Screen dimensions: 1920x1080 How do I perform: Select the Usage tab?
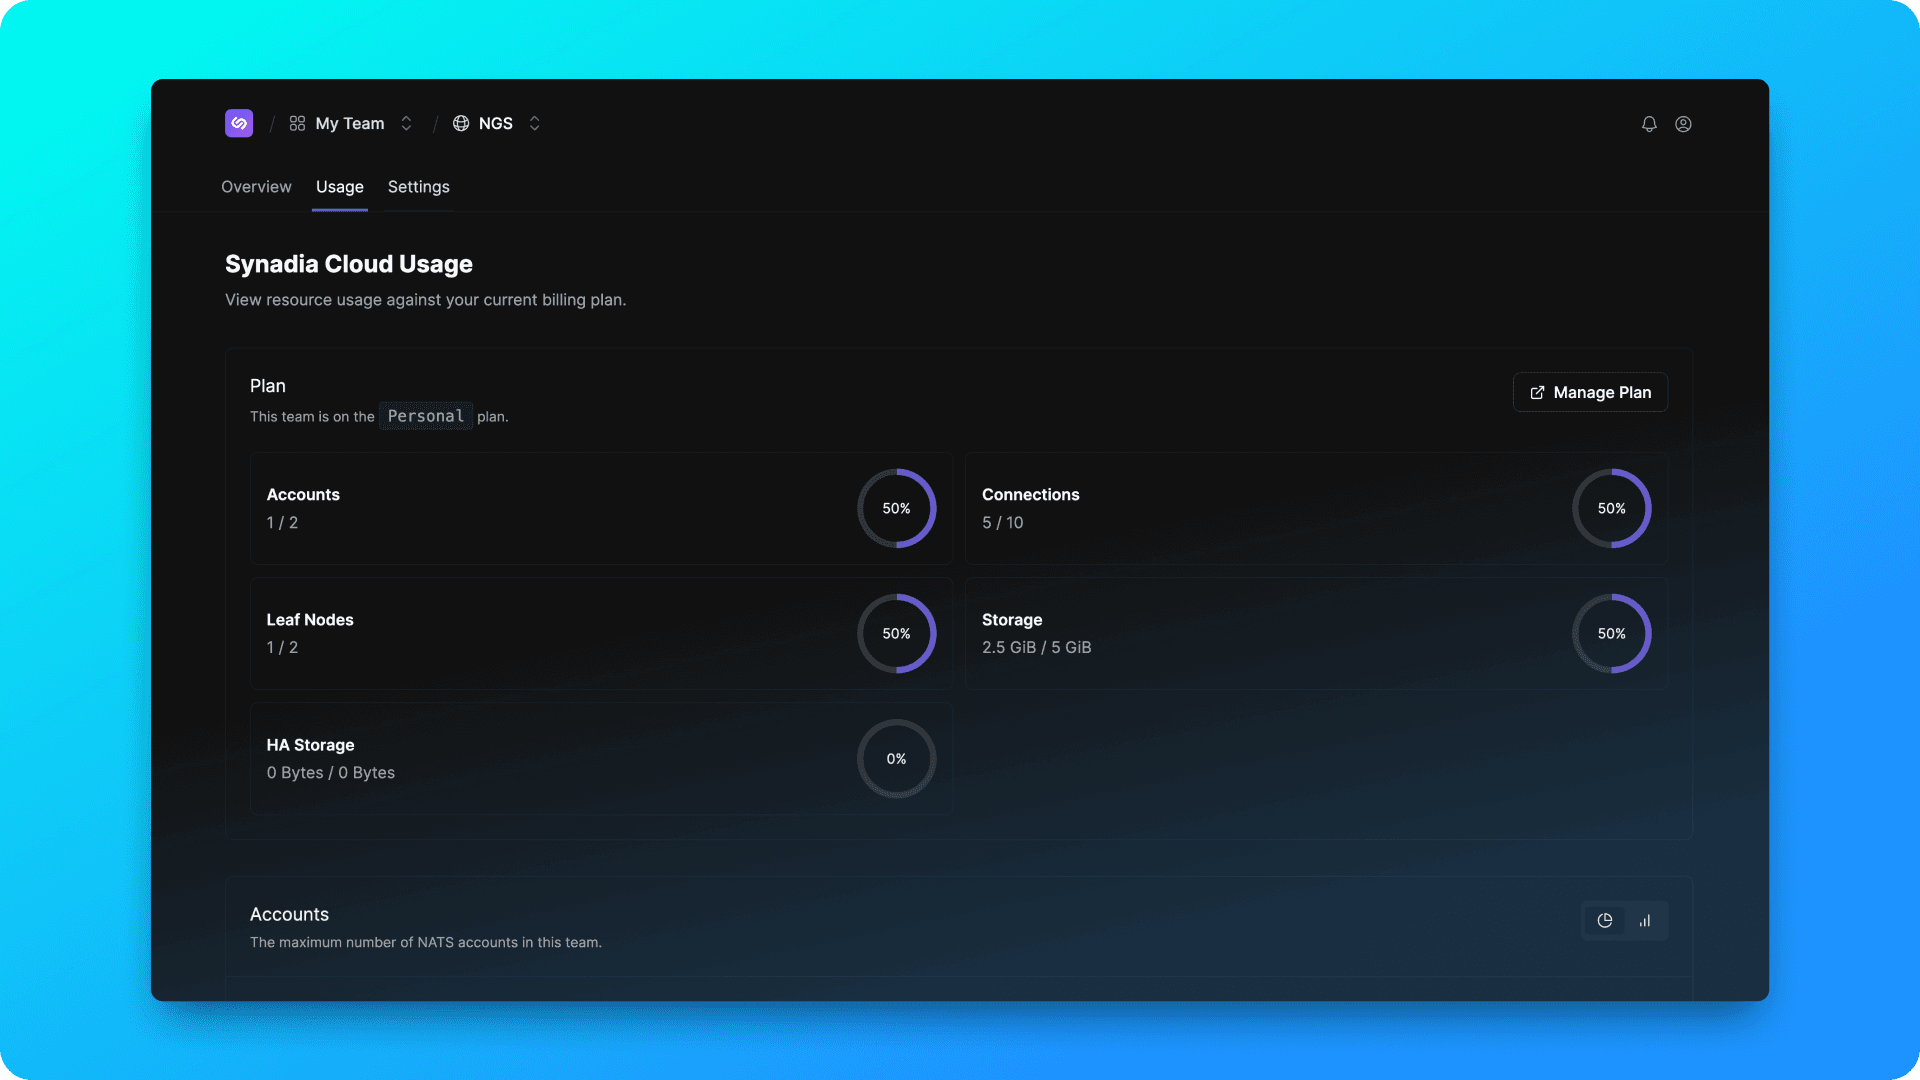[339, 187]
